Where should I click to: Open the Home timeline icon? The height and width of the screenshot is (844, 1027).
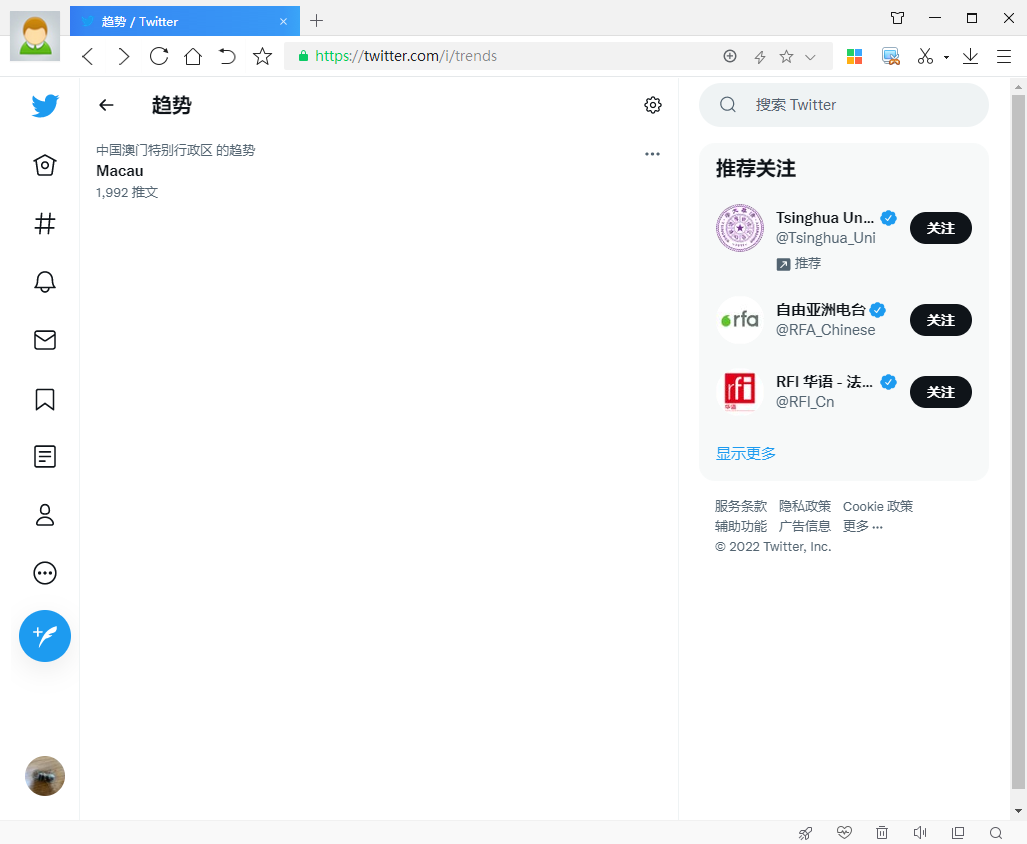(45, 165)
